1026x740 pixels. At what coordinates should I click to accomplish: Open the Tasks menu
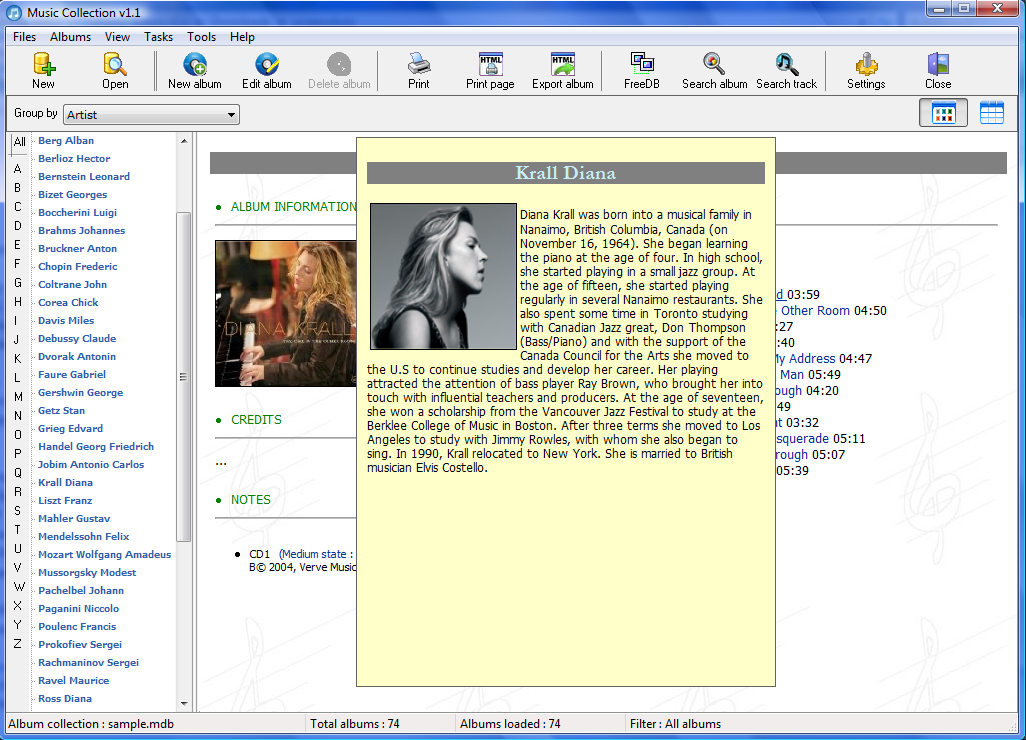tap(158, 37)
